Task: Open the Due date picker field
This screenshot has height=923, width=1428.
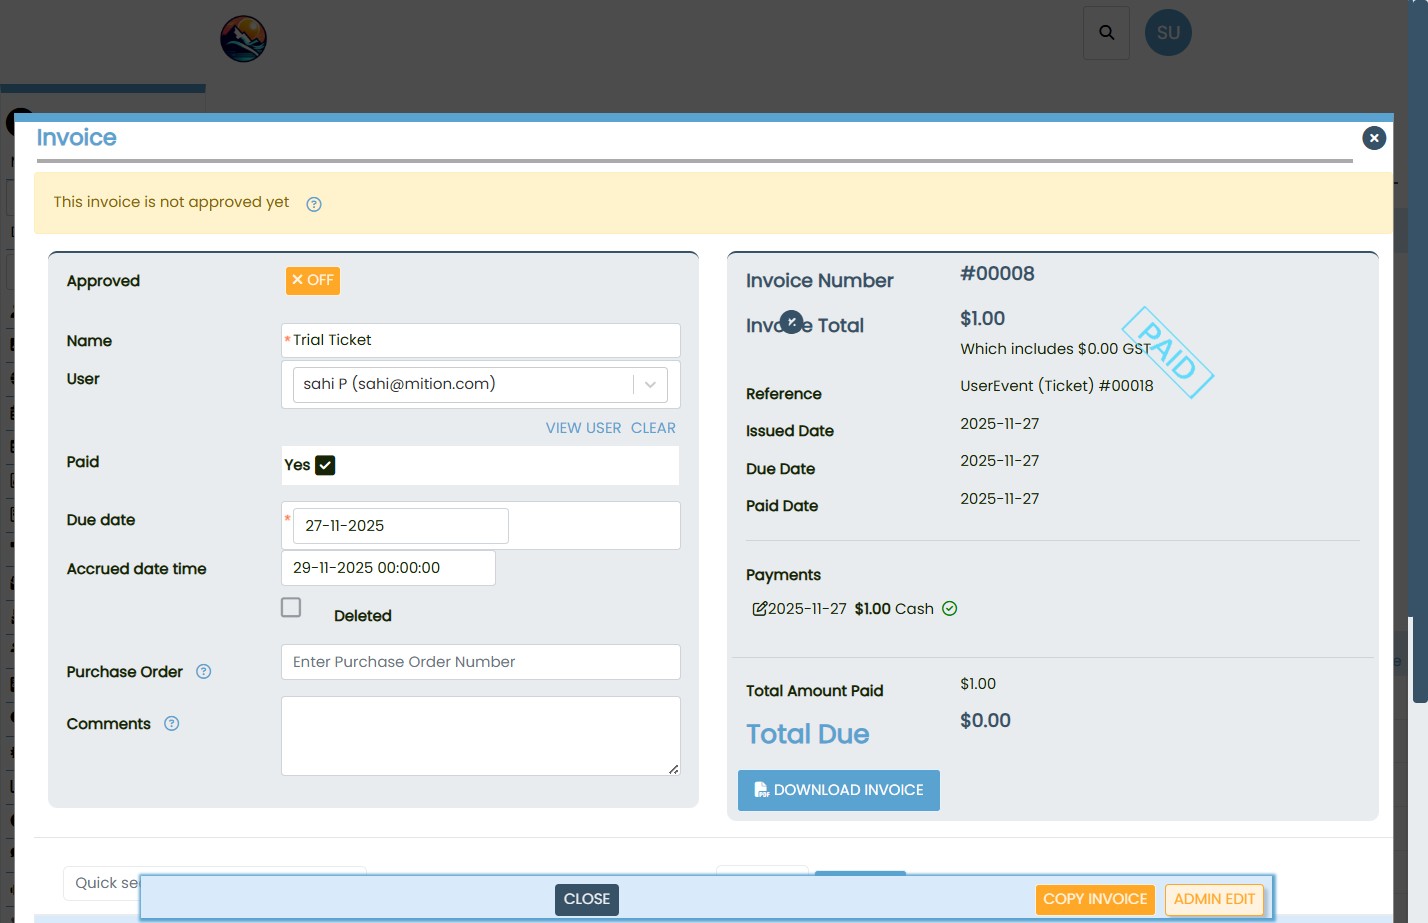Action: click(400, 526)
